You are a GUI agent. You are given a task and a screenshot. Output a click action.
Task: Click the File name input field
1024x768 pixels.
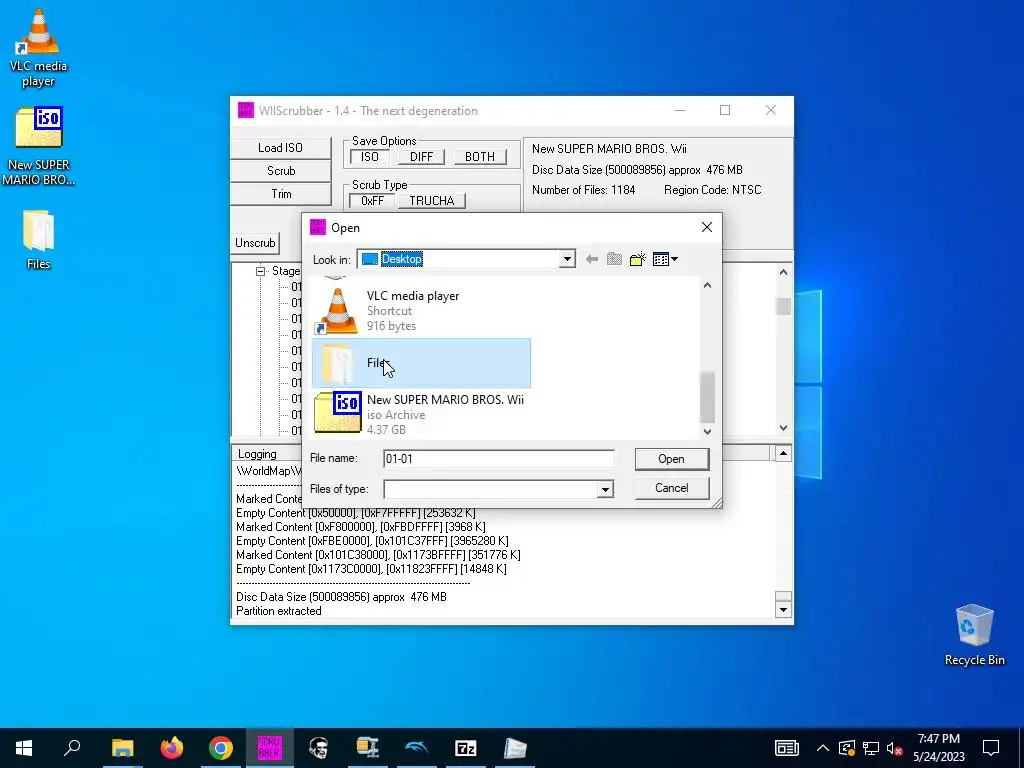pos(499,458)
